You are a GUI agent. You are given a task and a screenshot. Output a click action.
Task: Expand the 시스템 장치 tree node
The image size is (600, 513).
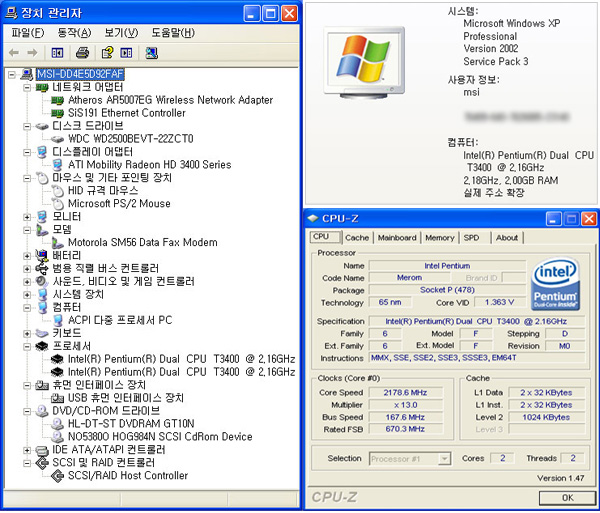[x=27, y=295]
